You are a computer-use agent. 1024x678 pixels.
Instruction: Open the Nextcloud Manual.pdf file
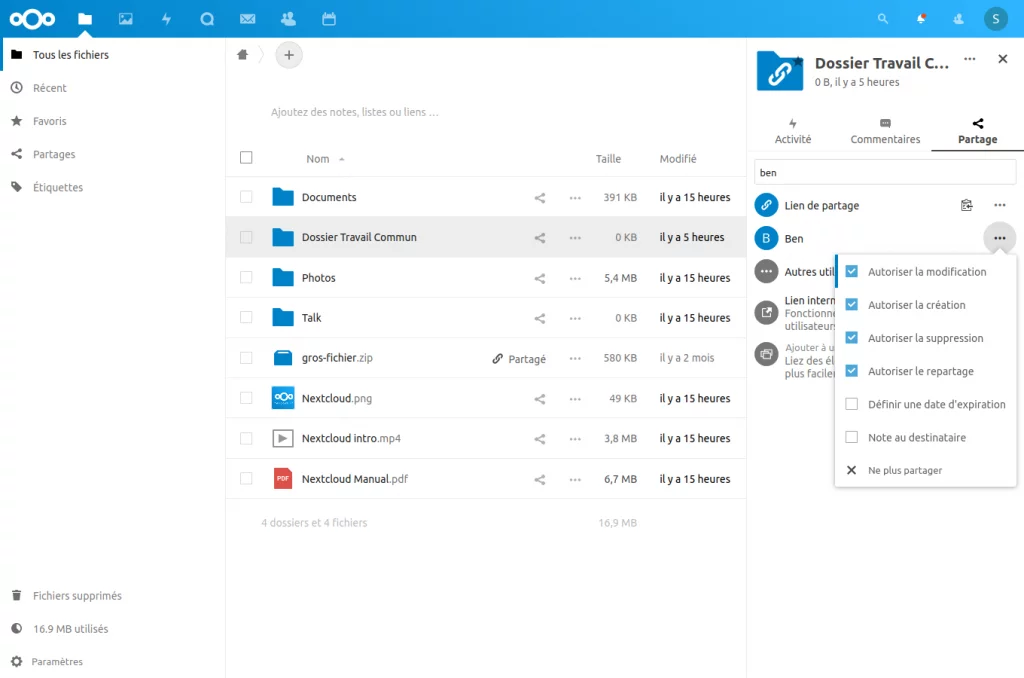click(355, 479)
